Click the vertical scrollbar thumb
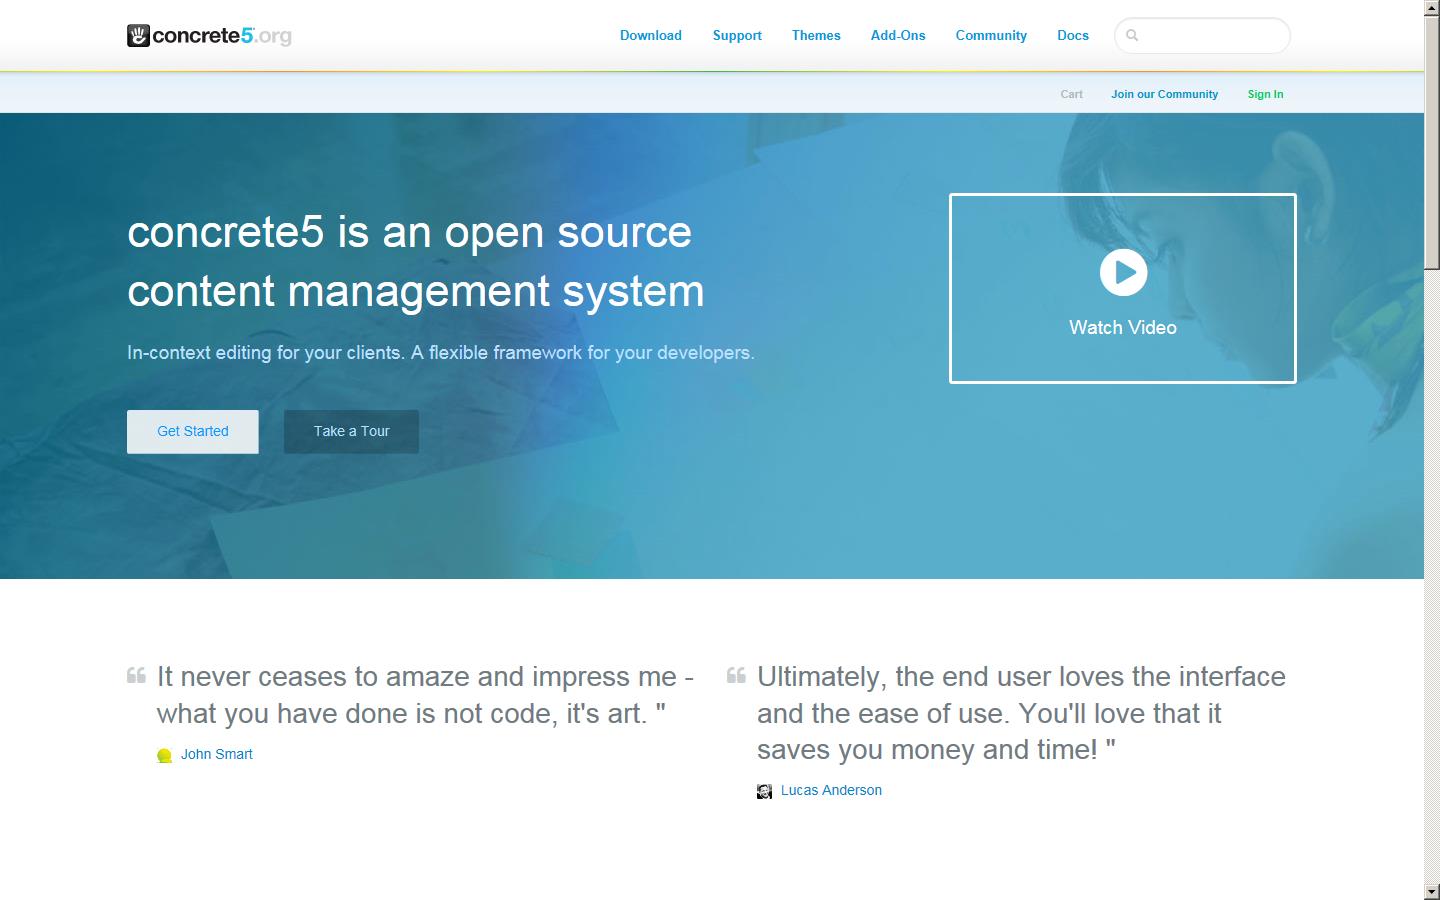This screenshot has height=900, width=1440. point(1431,140)
